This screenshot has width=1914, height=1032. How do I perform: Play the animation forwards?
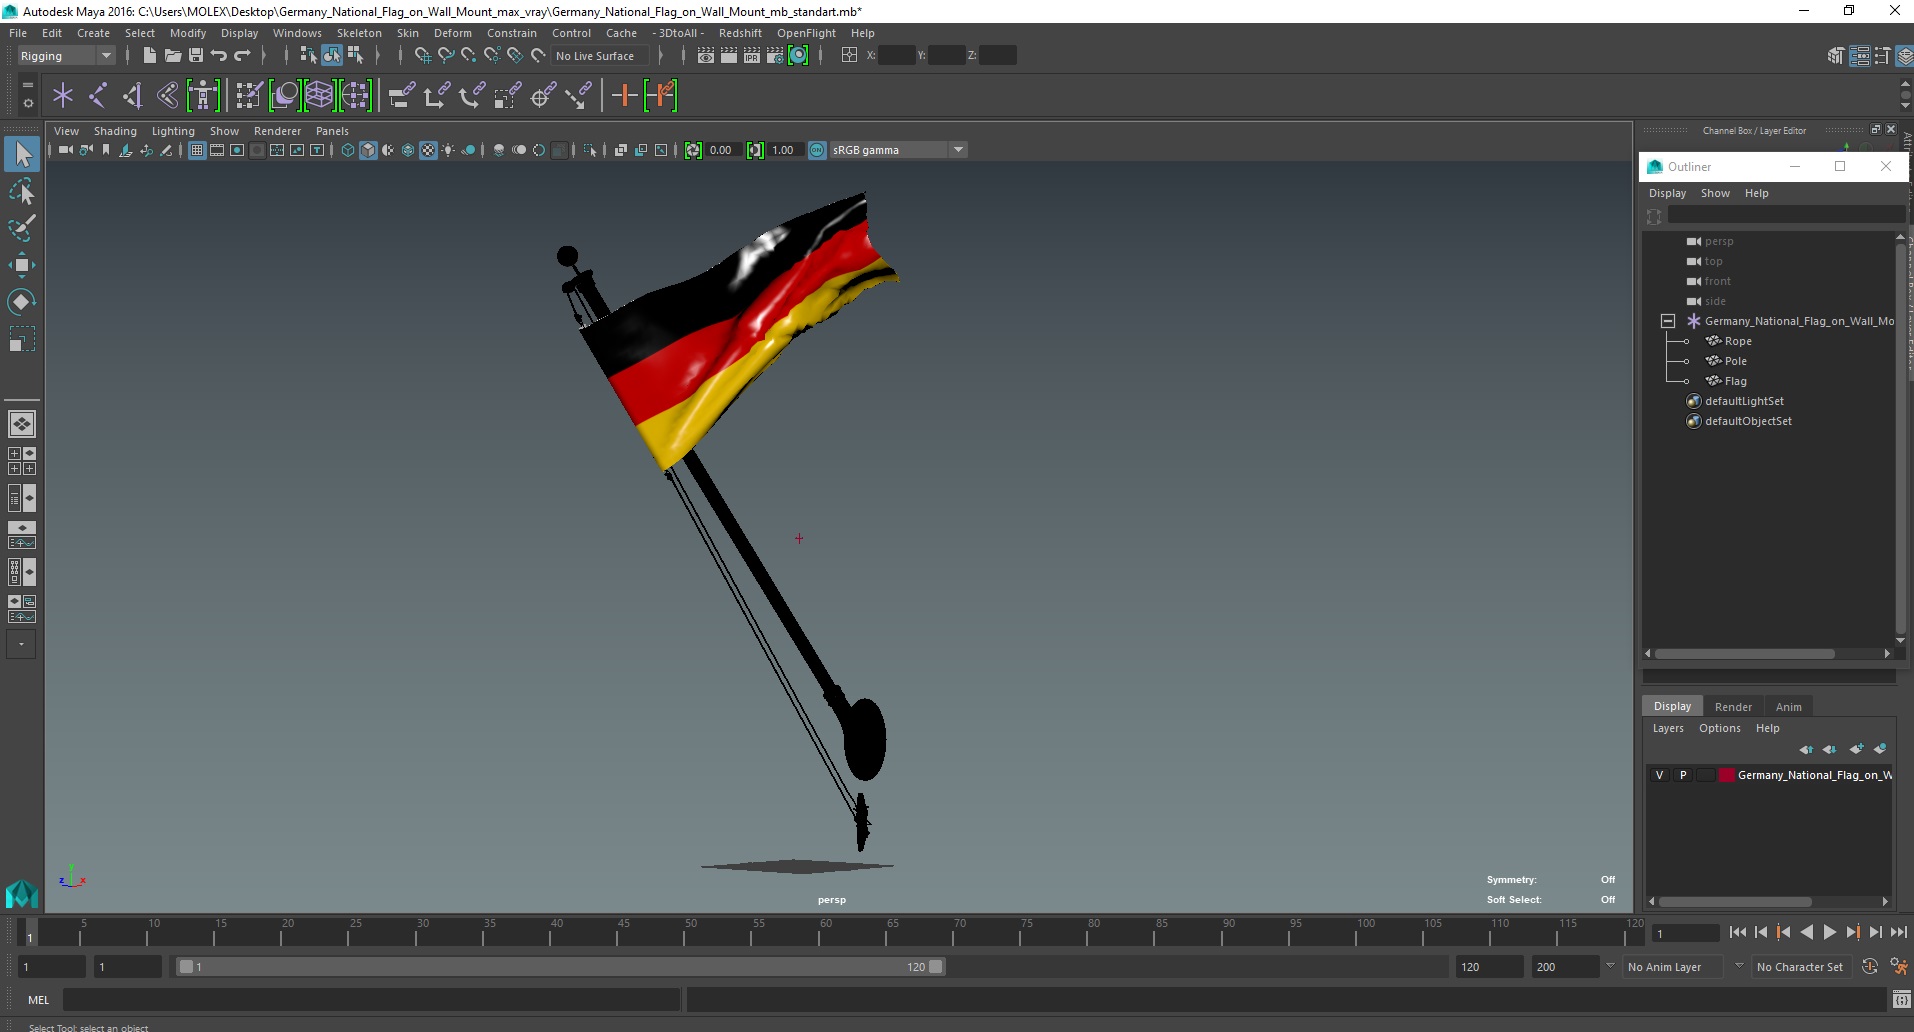point(1829,932)
